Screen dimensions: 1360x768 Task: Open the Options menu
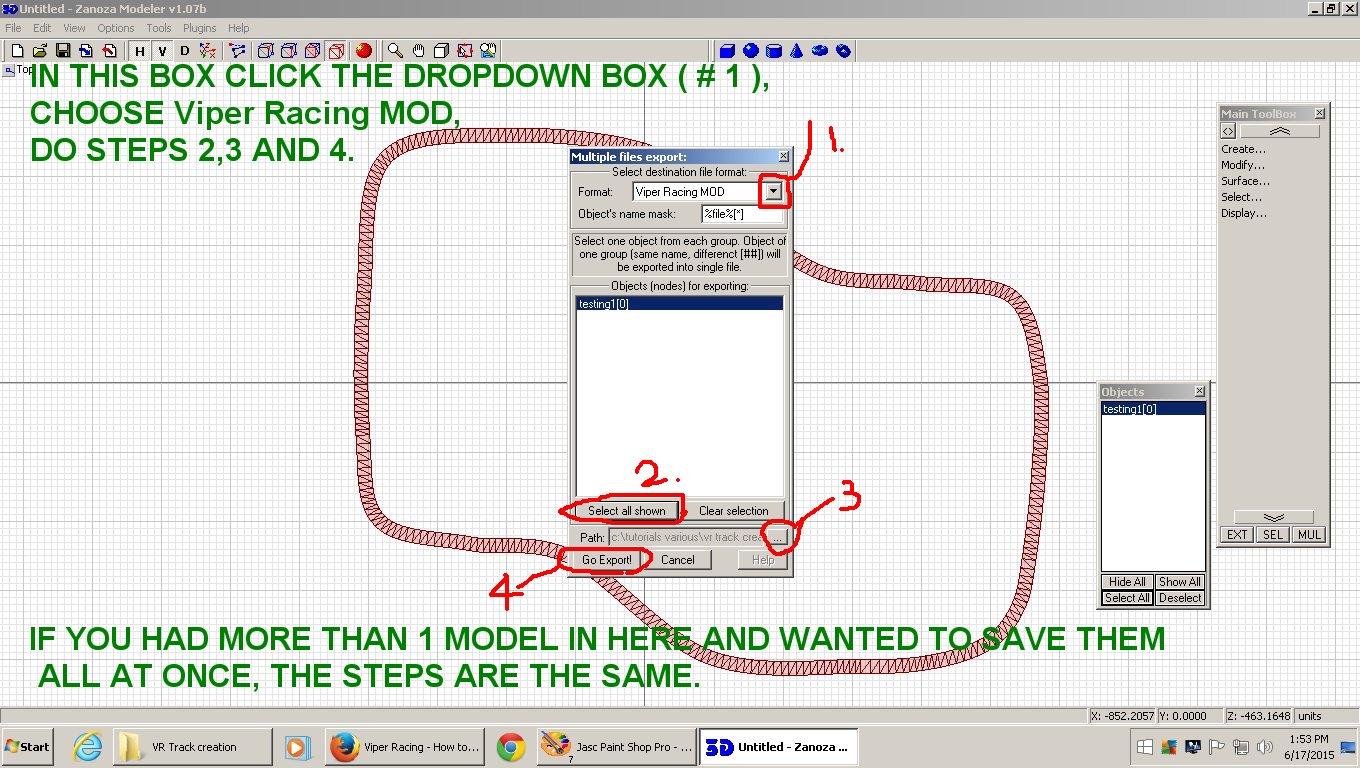pos(116,28)
